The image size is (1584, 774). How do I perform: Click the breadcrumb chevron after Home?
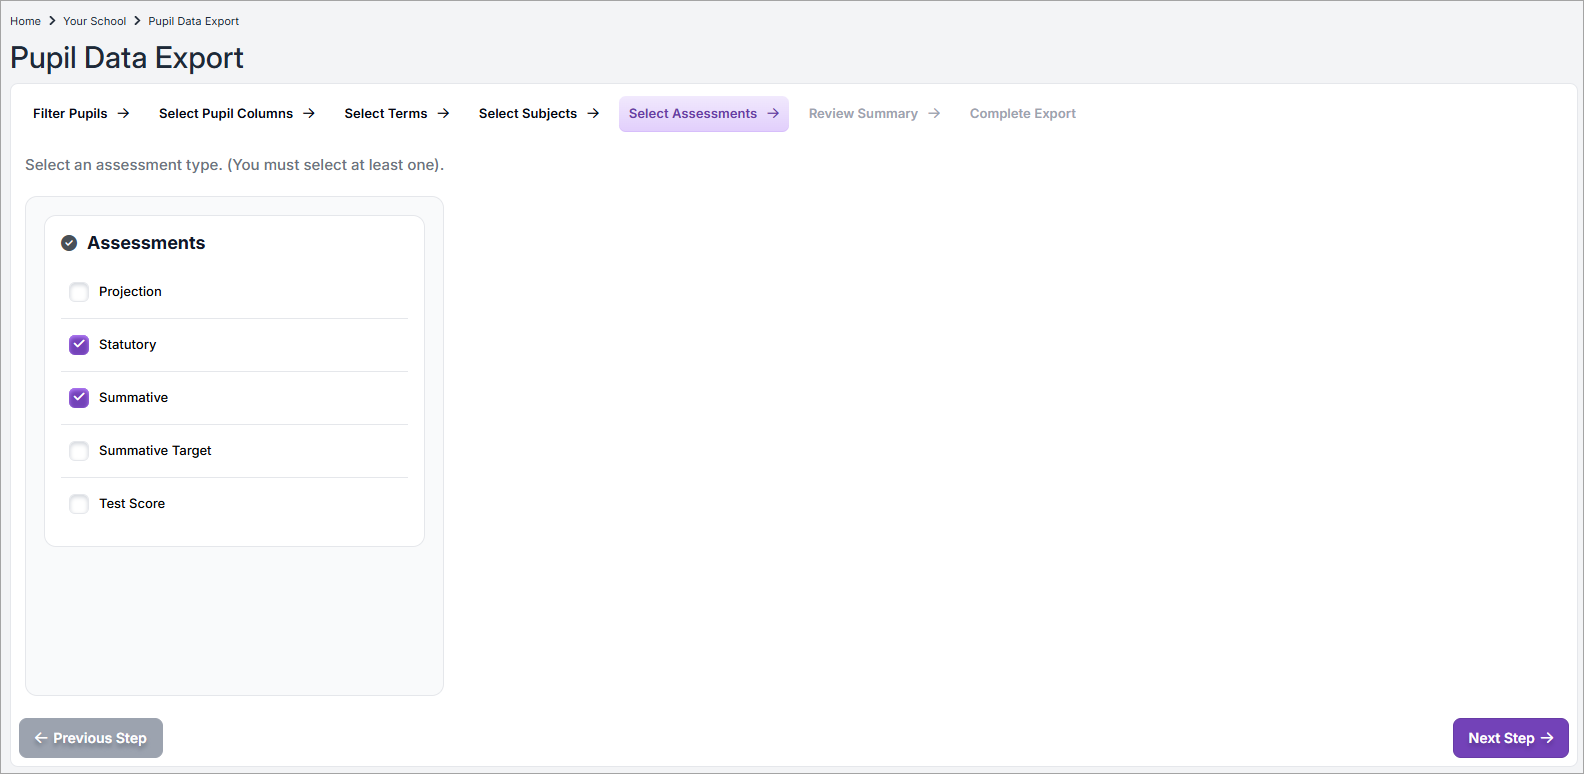click(x=52, y=21)
